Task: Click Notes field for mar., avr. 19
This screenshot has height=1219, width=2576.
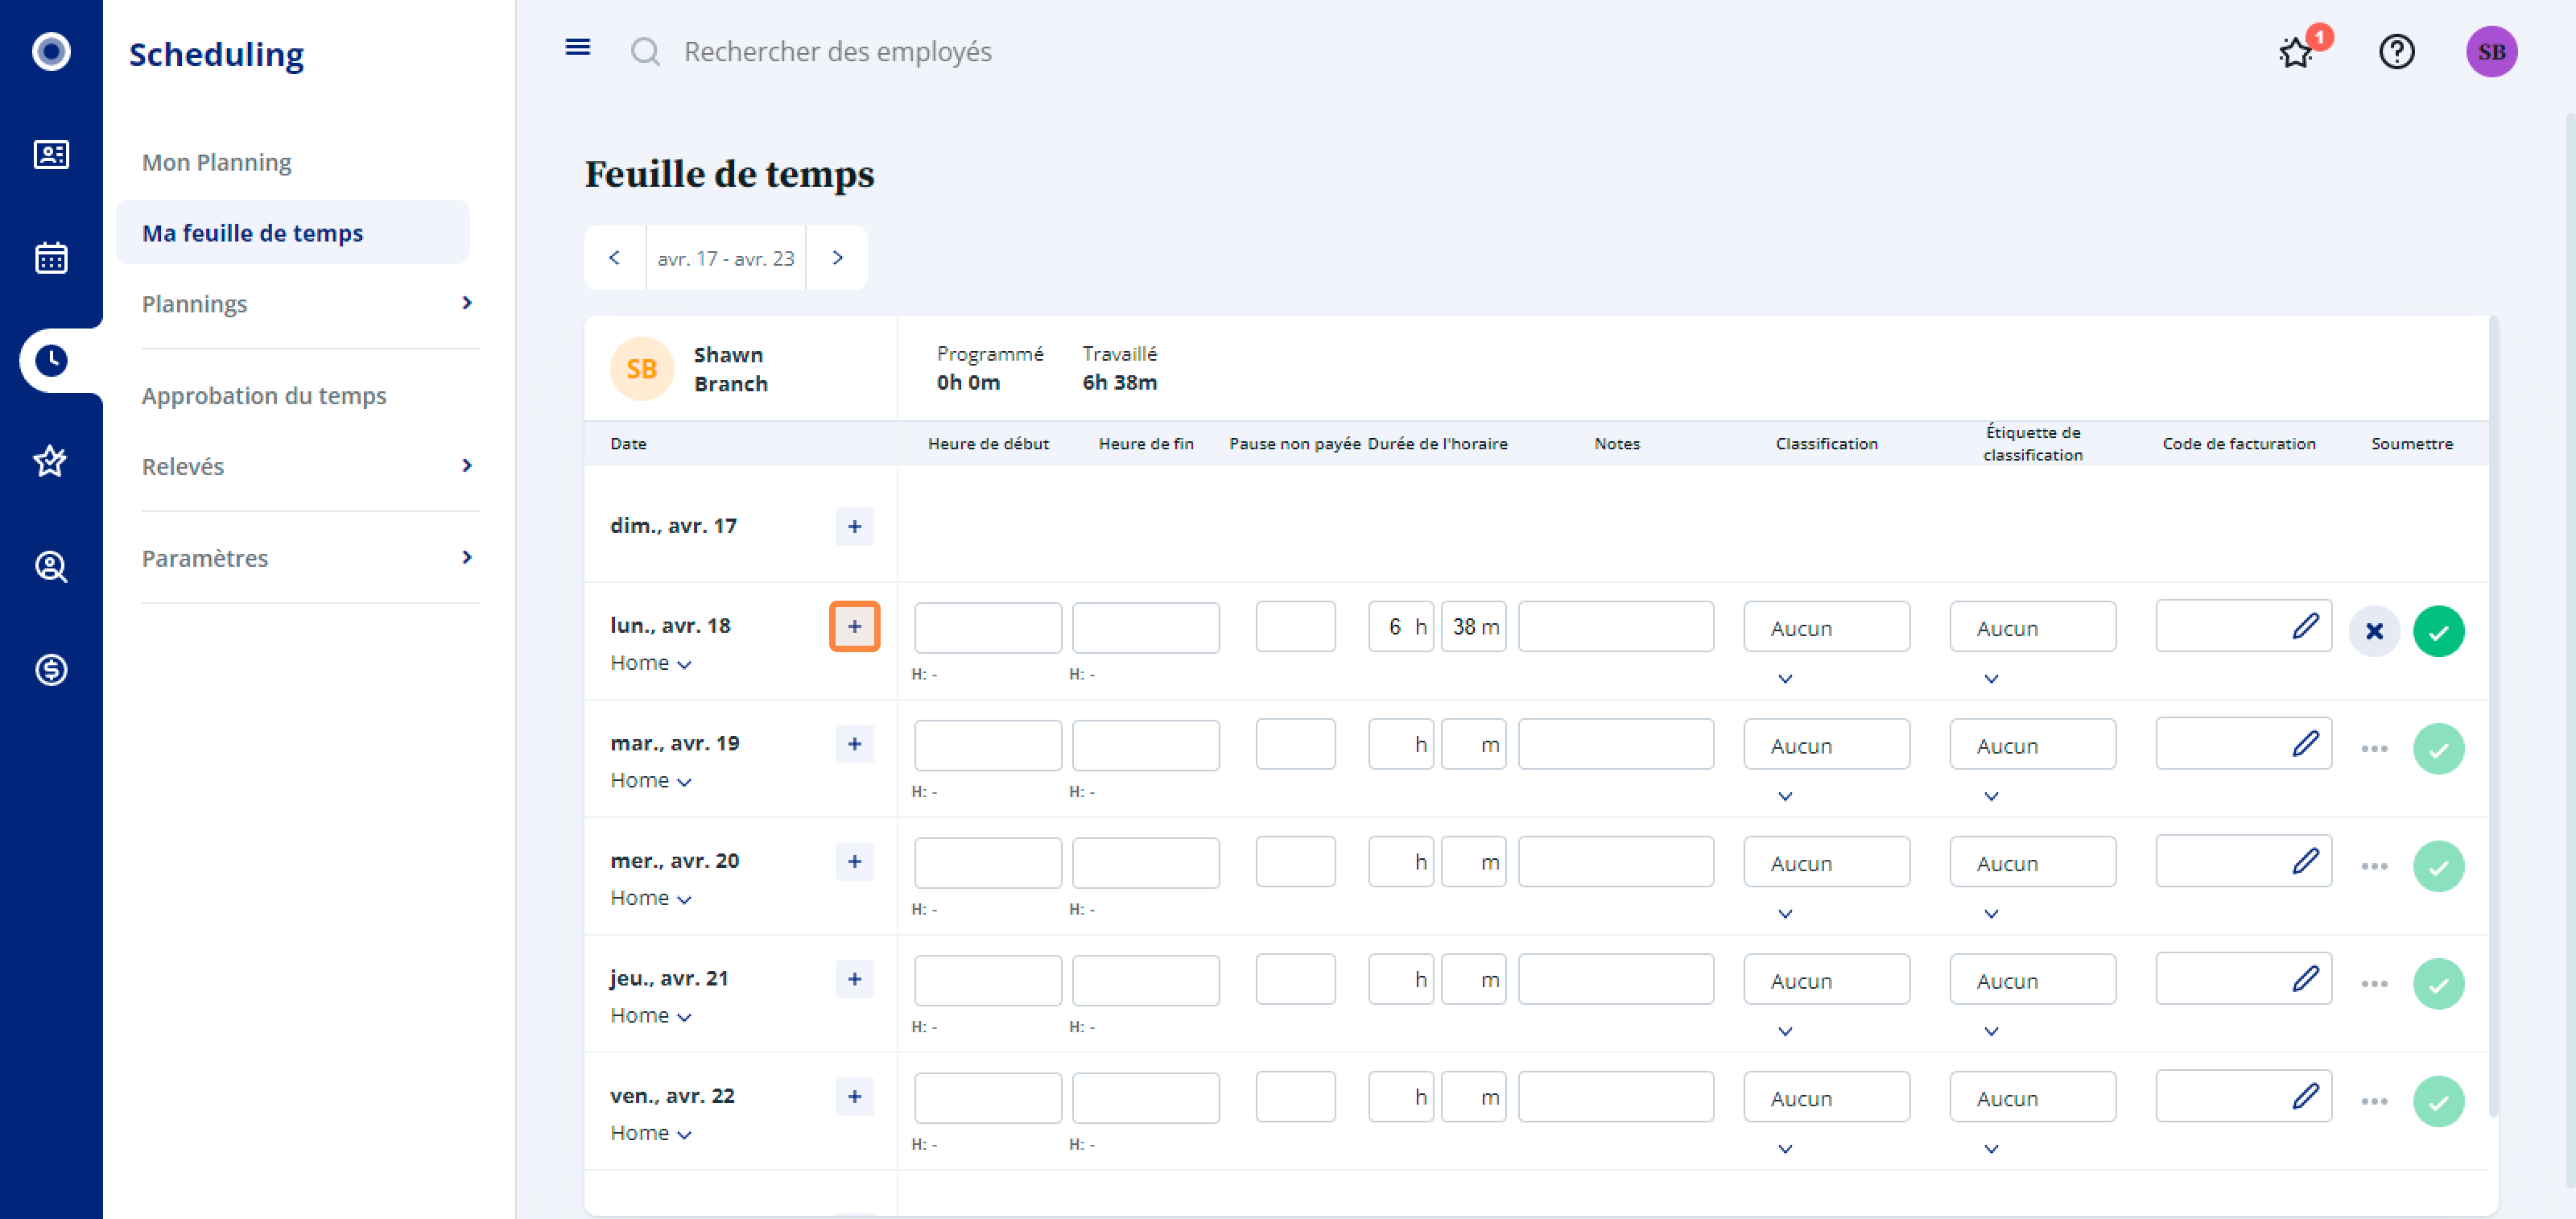Action: (x=1615, y=744)
